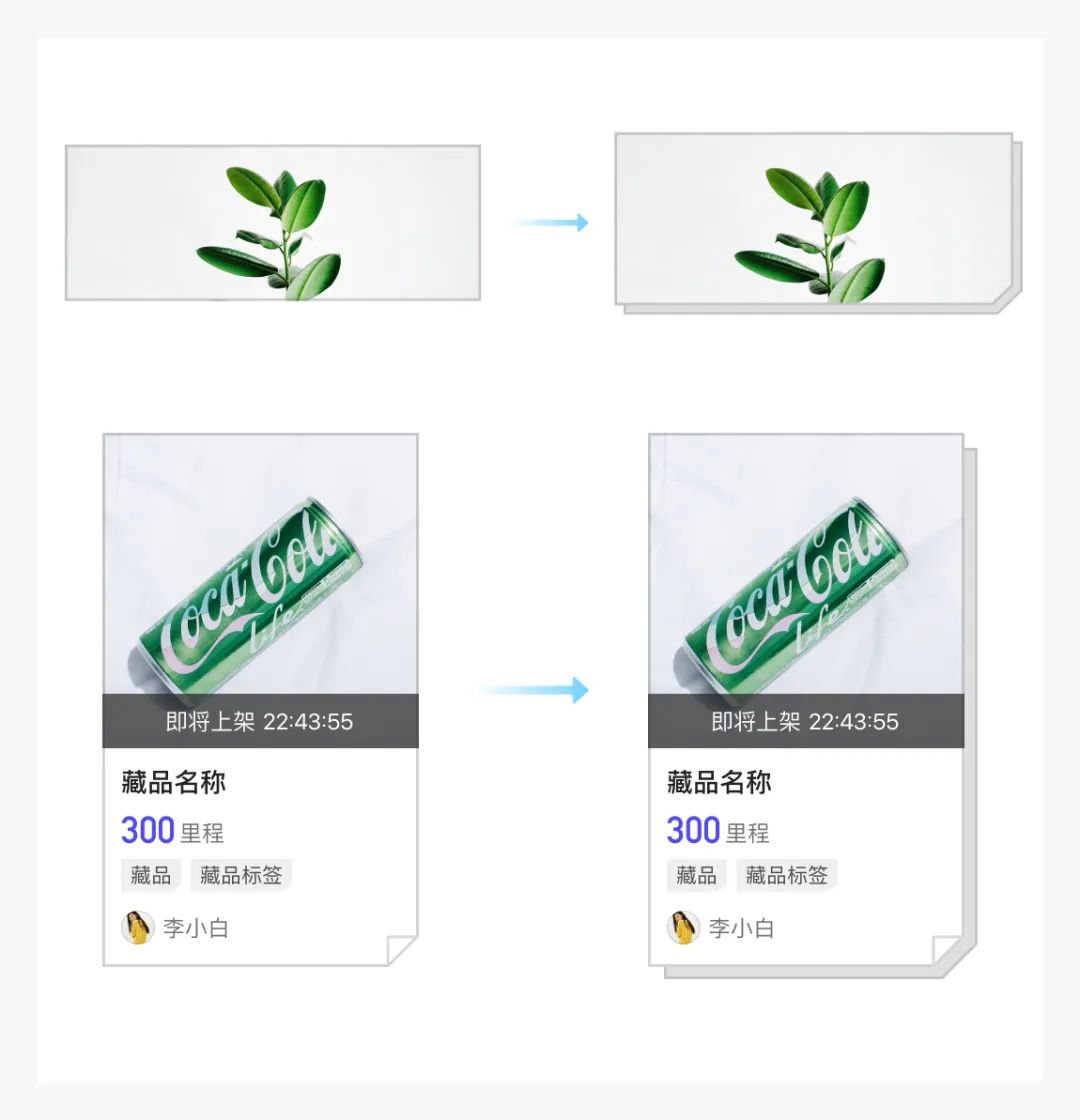Click folded corner of right card
The height and width of the screenshot is (1120, 1080).
tap(947, 951)
